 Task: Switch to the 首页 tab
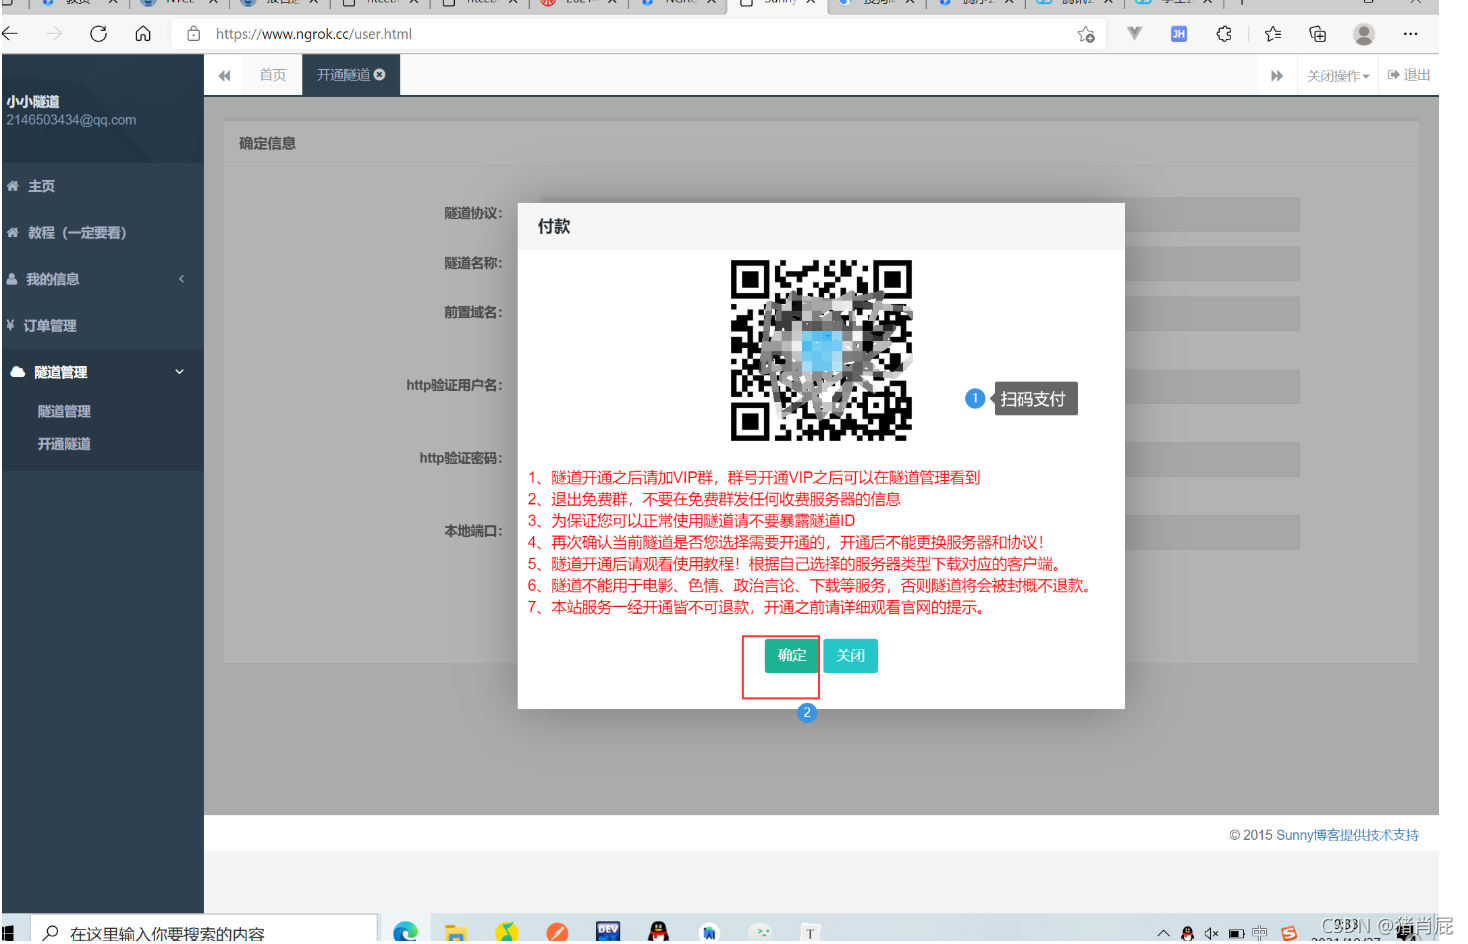pos(272,75)
